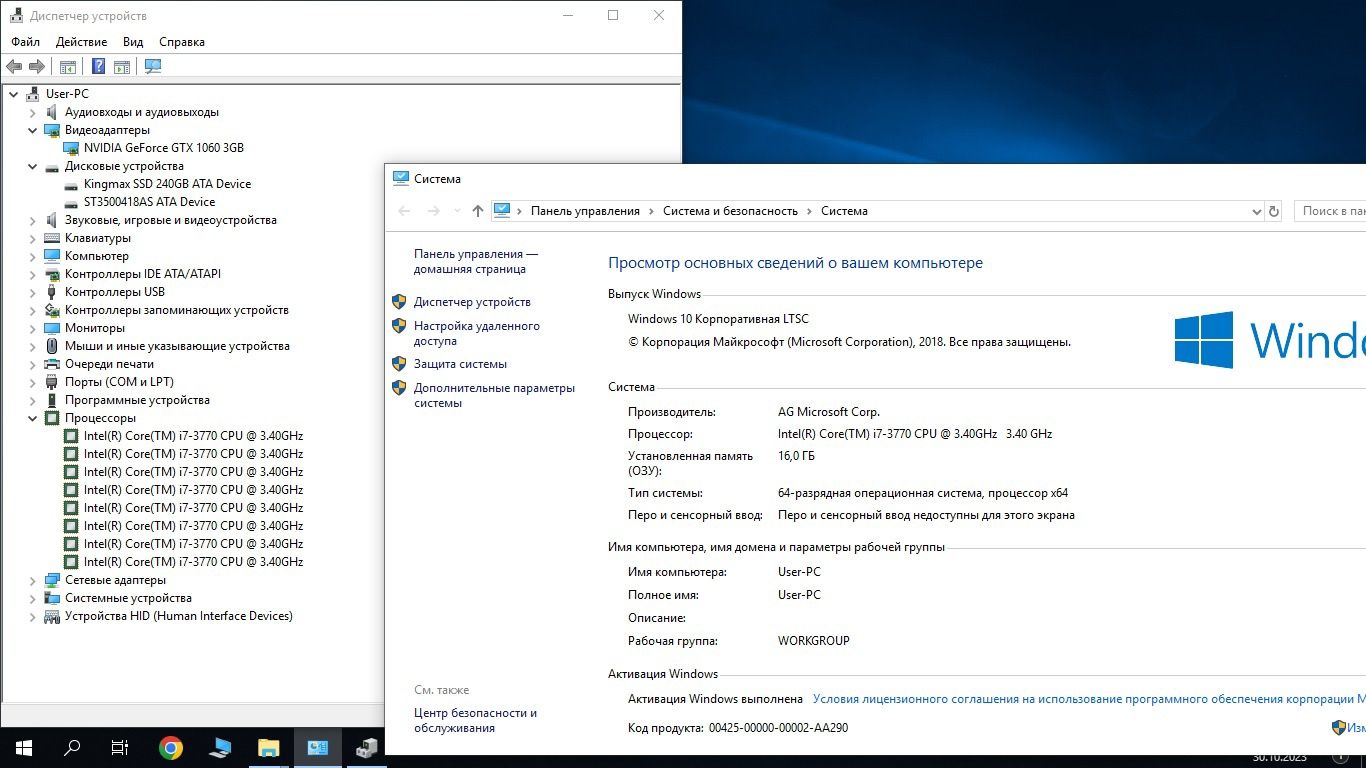
Task: Open Настройка удаленного доступа link
Action: click(477, 334)
